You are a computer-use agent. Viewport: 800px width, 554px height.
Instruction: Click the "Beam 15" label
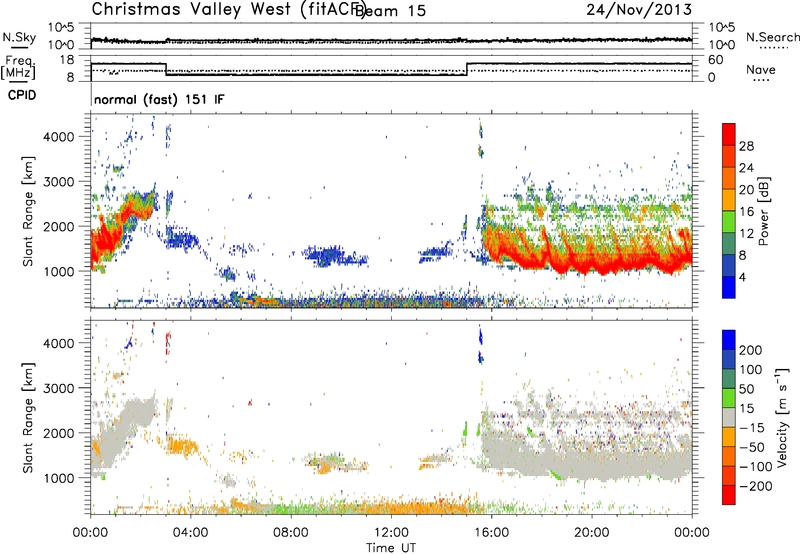point(390,10)
